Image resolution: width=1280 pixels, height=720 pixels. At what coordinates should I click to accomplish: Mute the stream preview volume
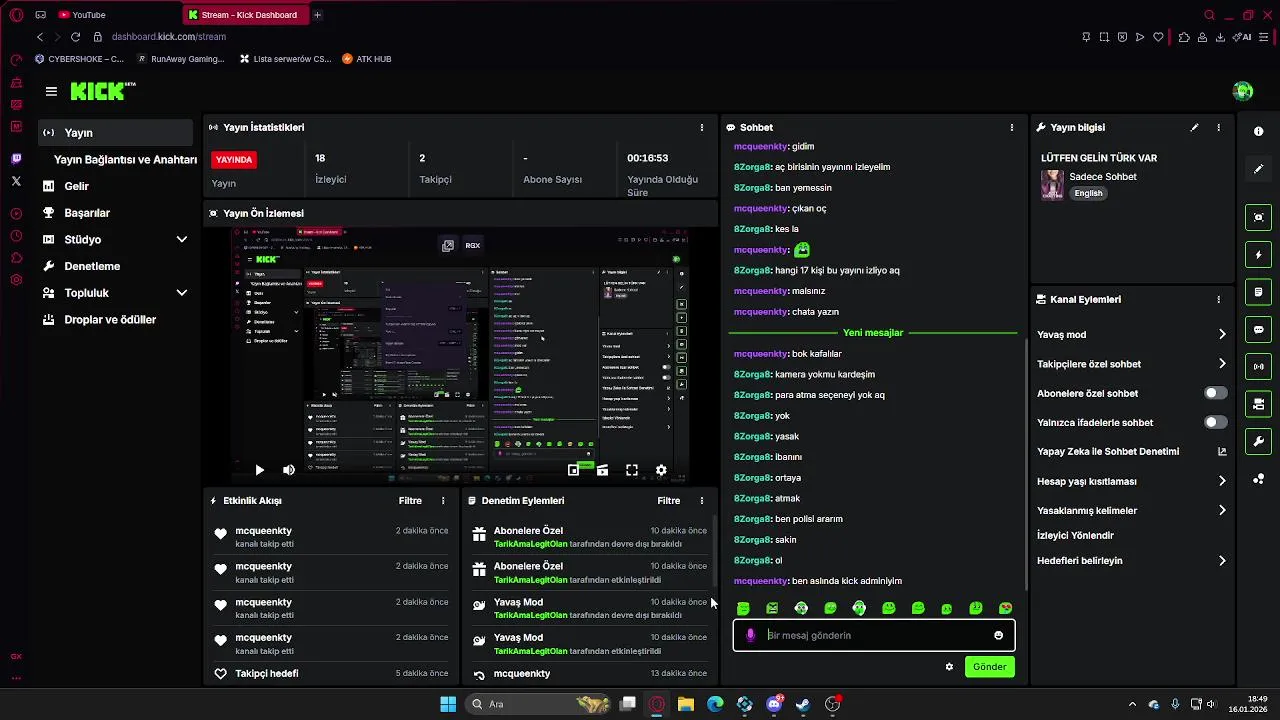[288, 470]
